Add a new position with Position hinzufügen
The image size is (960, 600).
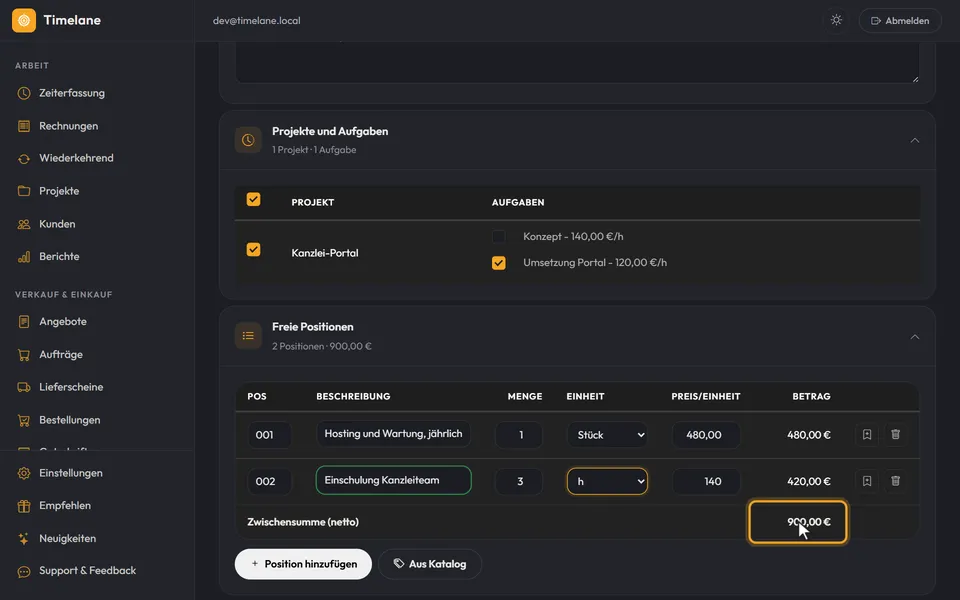point(303,564)
